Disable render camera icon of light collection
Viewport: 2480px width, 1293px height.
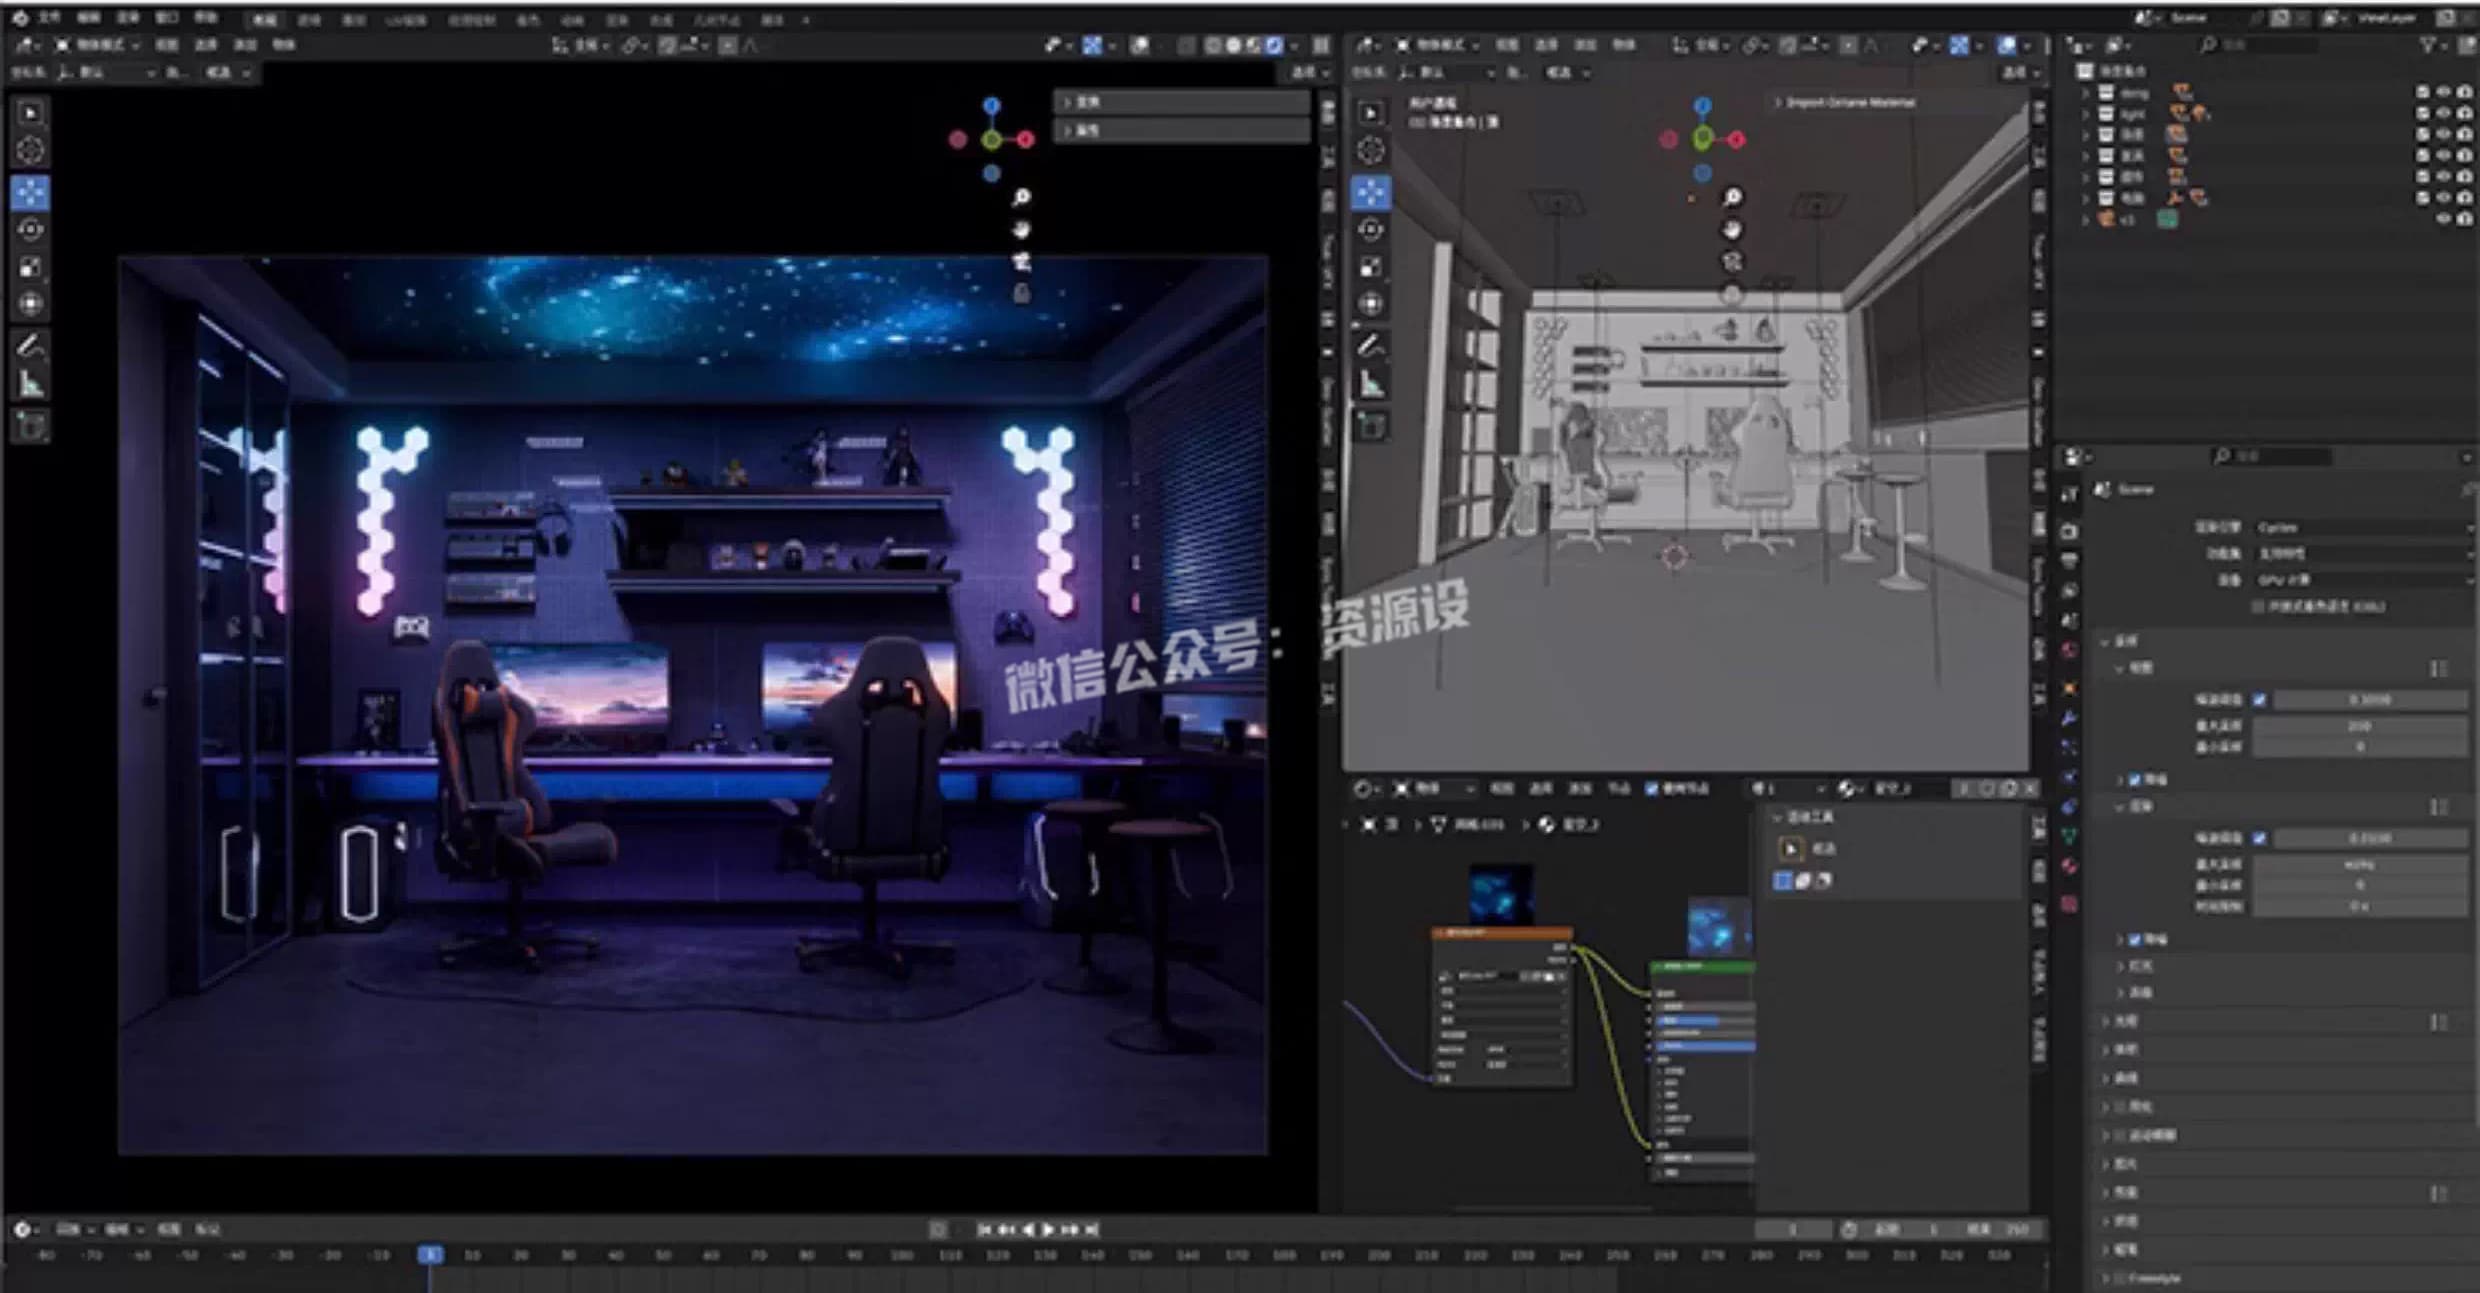2464,113
